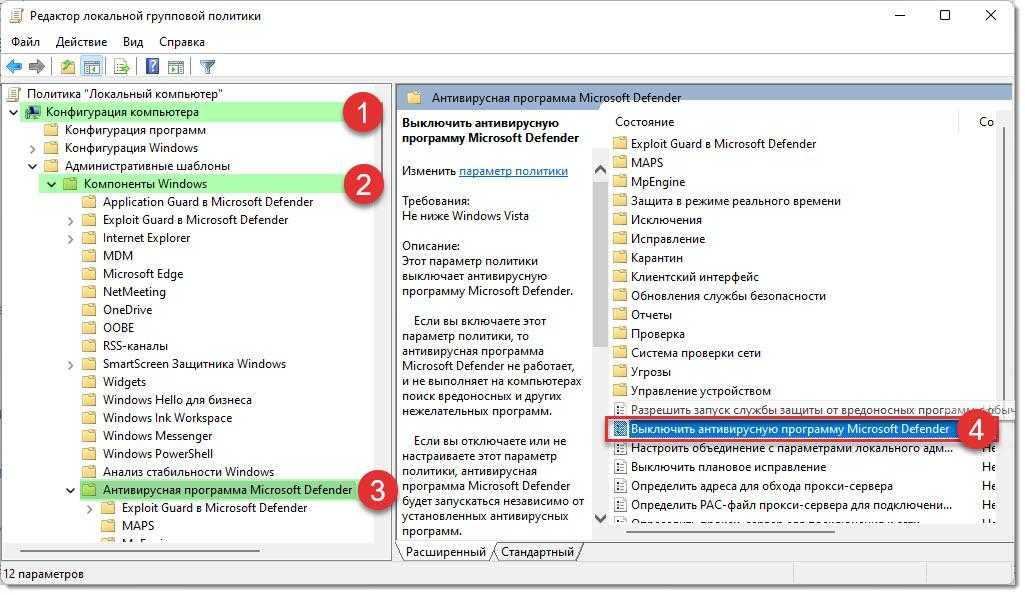The height and width of the screenshot is (595, 1025).
Task: Select the OneDrive tree folder
Action: point(127,310)
